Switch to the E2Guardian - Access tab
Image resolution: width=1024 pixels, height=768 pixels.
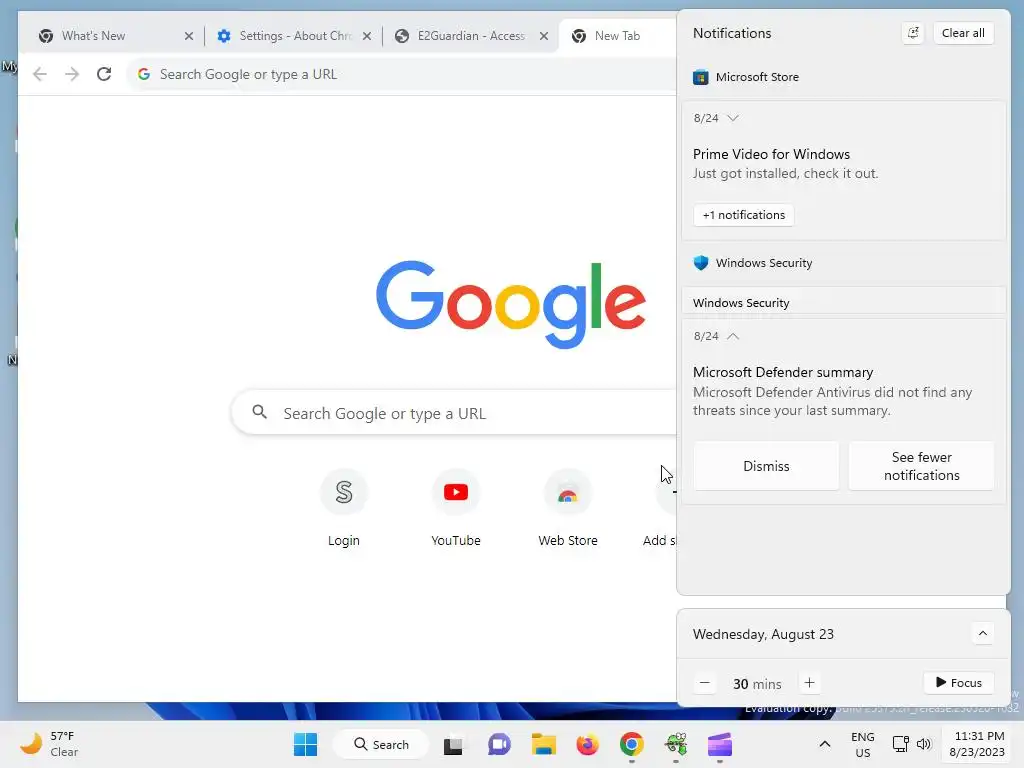pyautogui.click(x=471, y=36)
